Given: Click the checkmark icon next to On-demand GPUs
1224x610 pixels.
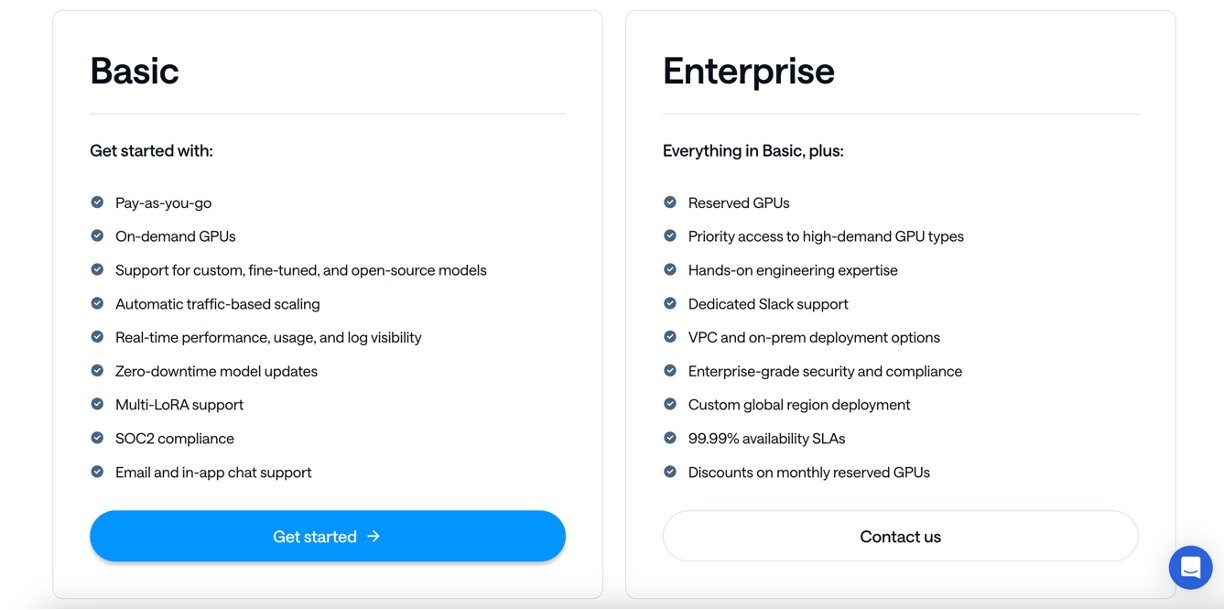Looking at the screenshot, I should pos(97,236).
